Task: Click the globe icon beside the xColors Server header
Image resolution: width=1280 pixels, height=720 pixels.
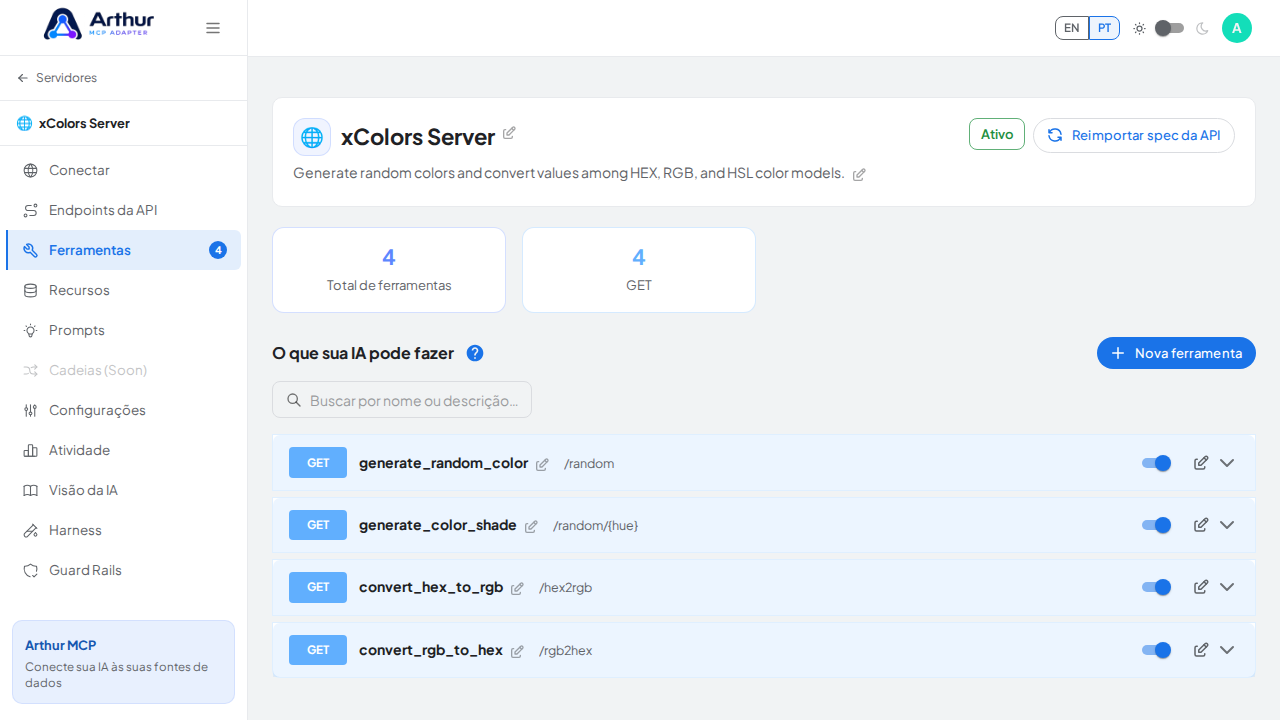Action: [312, 137]
